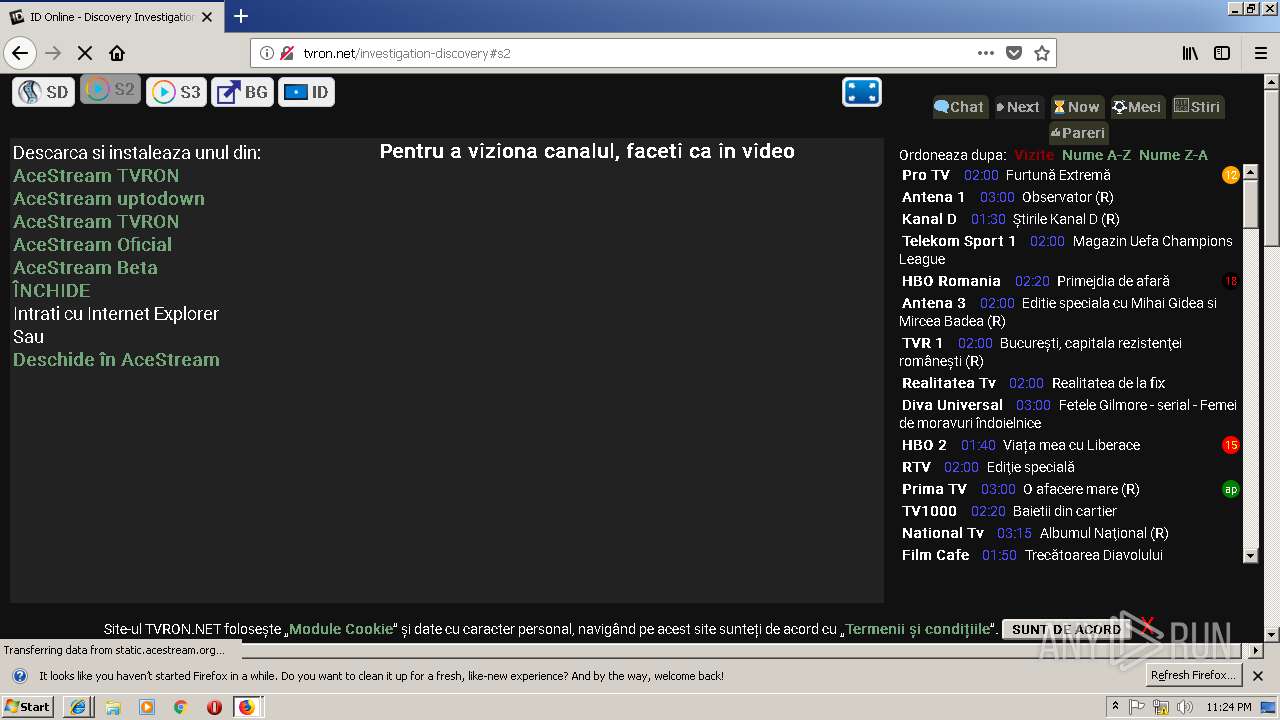Viewport: 1280px width, 720px height.
Task: Open the first AceStream TVRON link
Action: (x=96, y=176)
